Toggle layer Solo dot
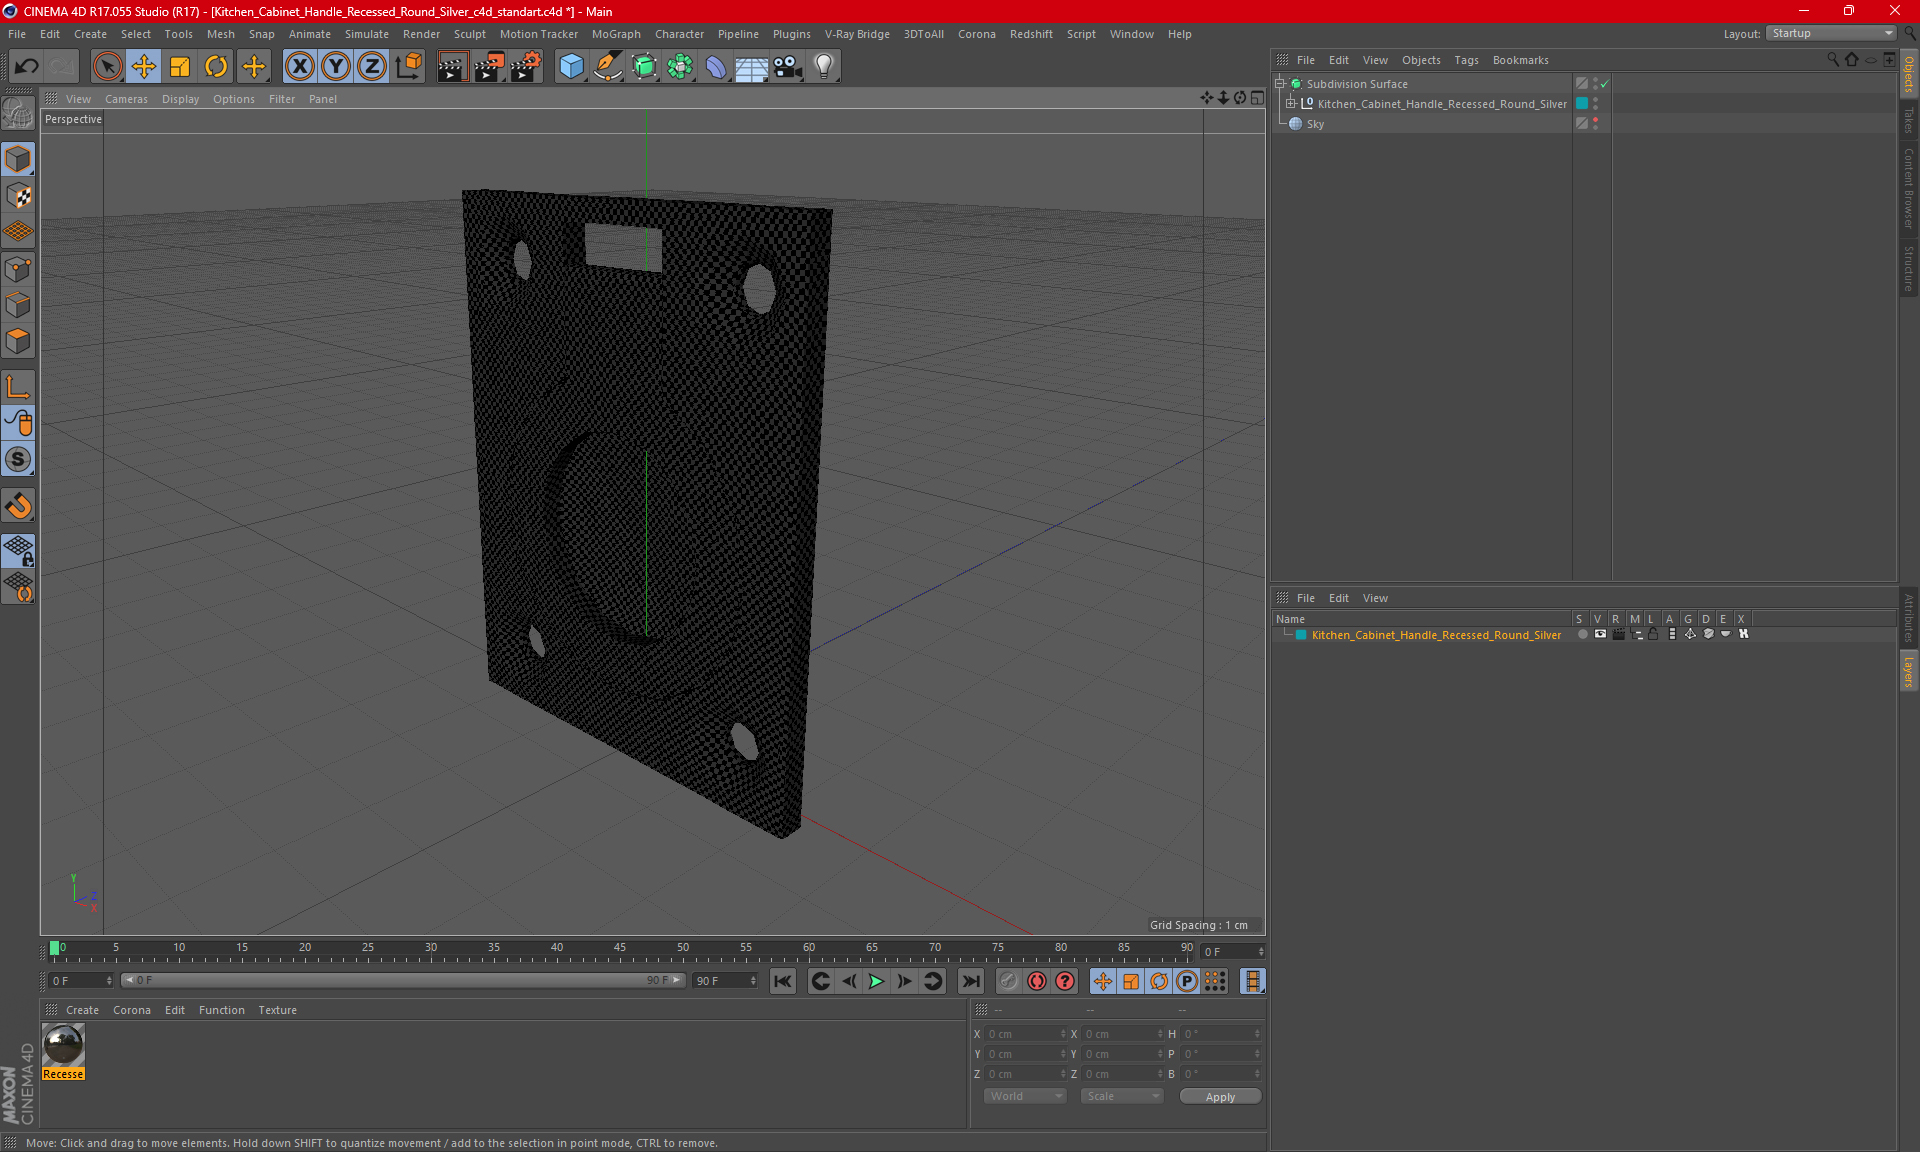Viewport: 1920px width, 1152px height. pyautogui.click(x=1582, y=634)
